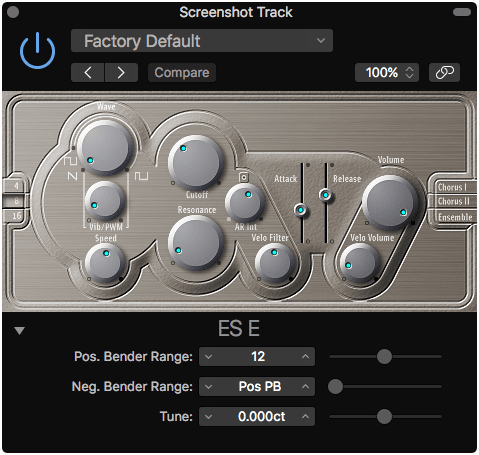
Task: Enable the Chorus II effect
Action: pyautogui.click(x=453, y=201)
